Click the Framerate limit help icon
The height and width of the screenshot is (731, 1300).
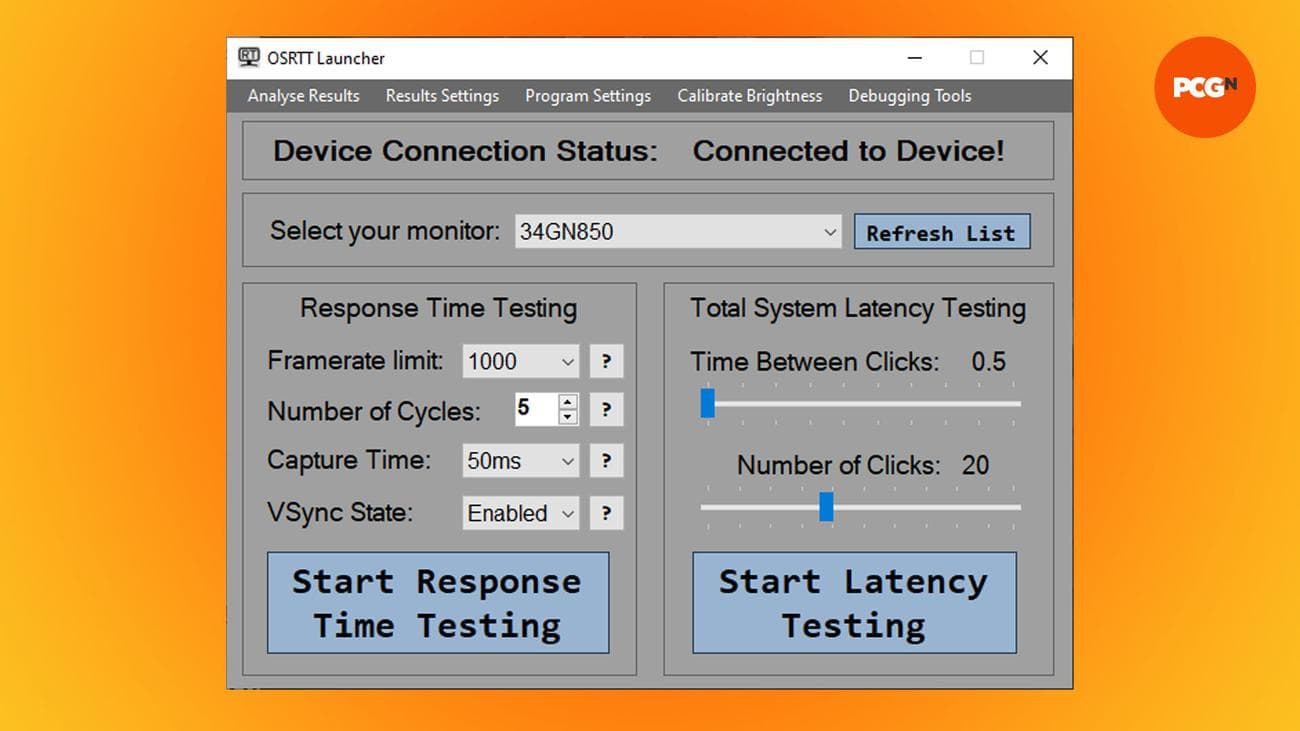coord(606,361)
